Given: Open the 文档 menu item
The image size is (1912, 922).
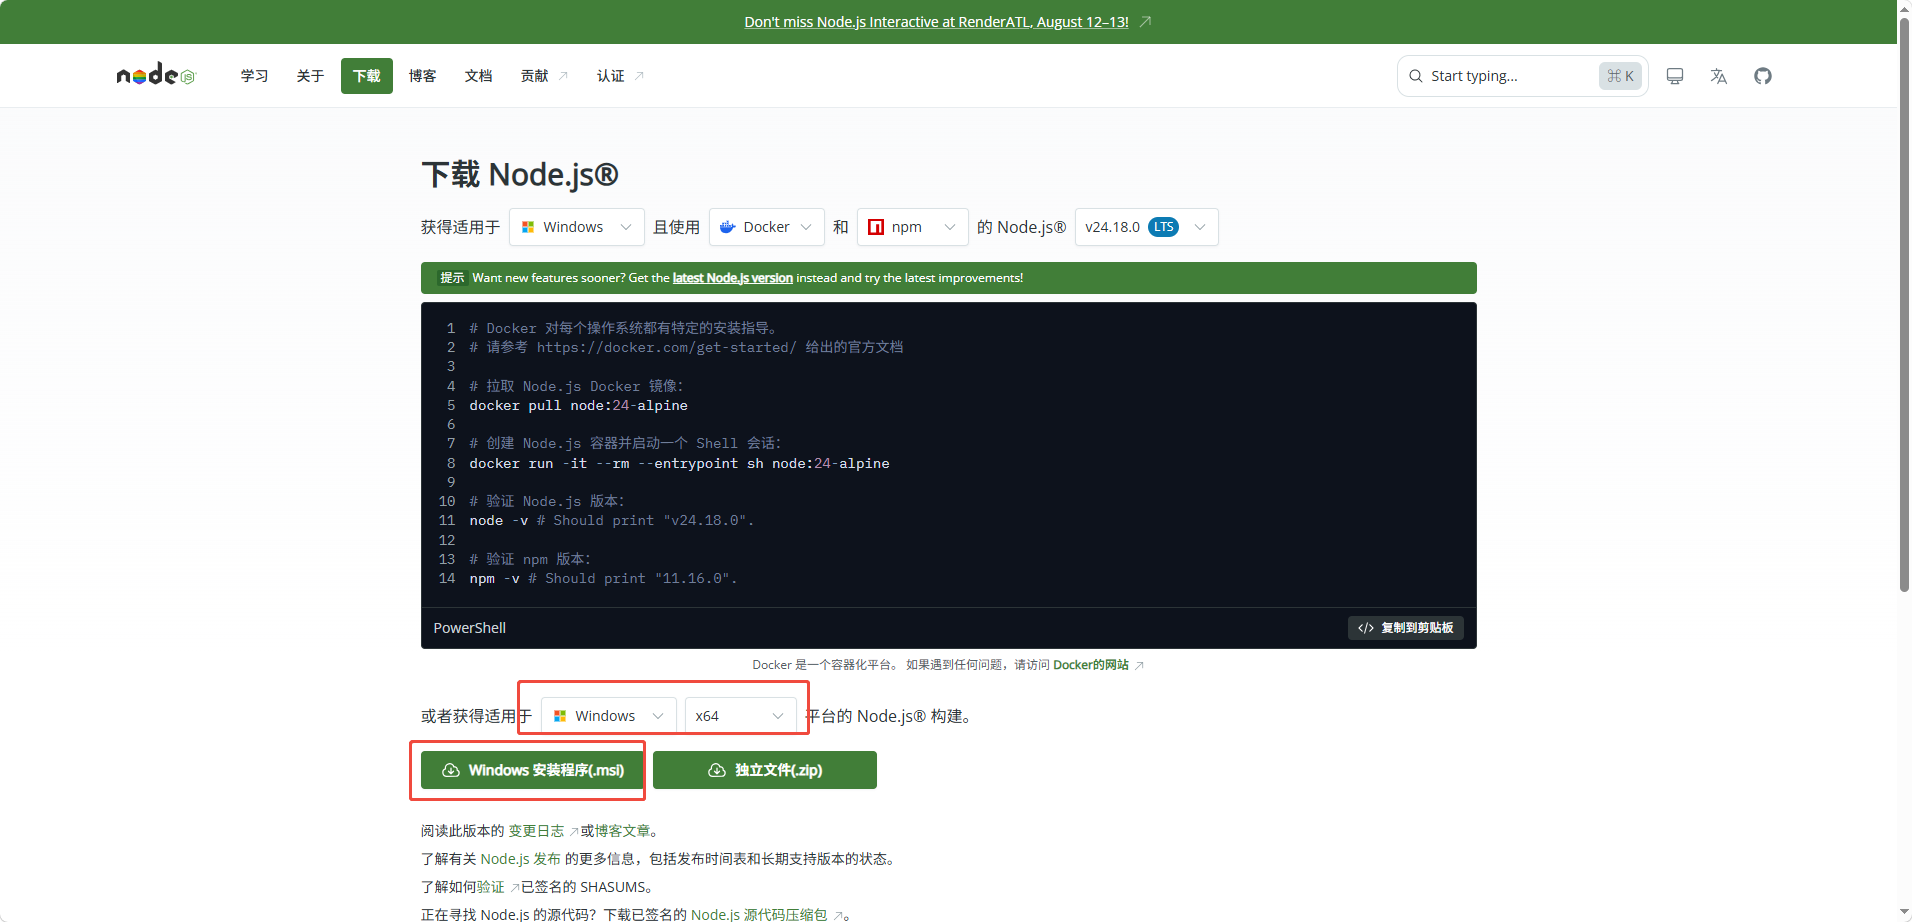Looking at the screenshot, I should click(478, 76).
